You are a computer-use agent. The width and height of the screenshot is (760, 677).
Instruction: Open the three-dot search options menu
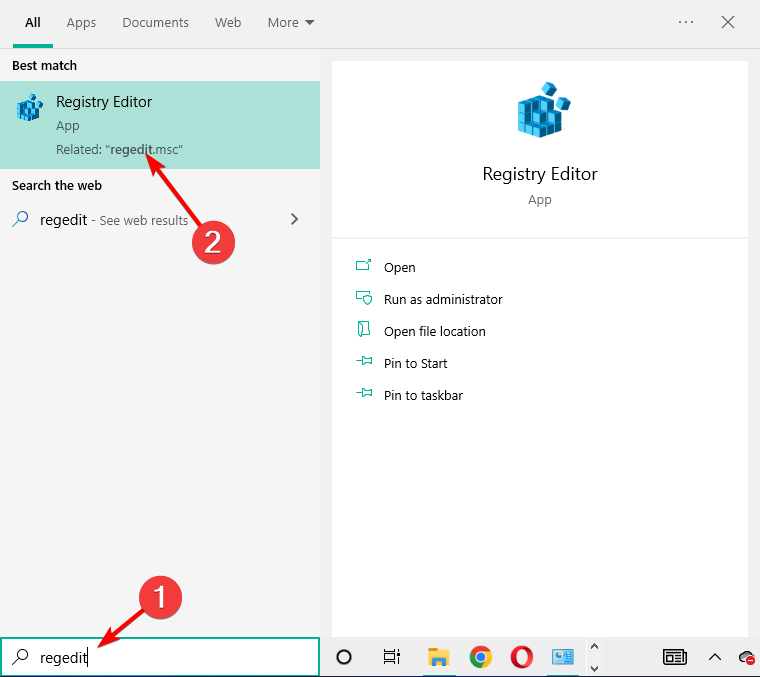(x=686, y=22)
